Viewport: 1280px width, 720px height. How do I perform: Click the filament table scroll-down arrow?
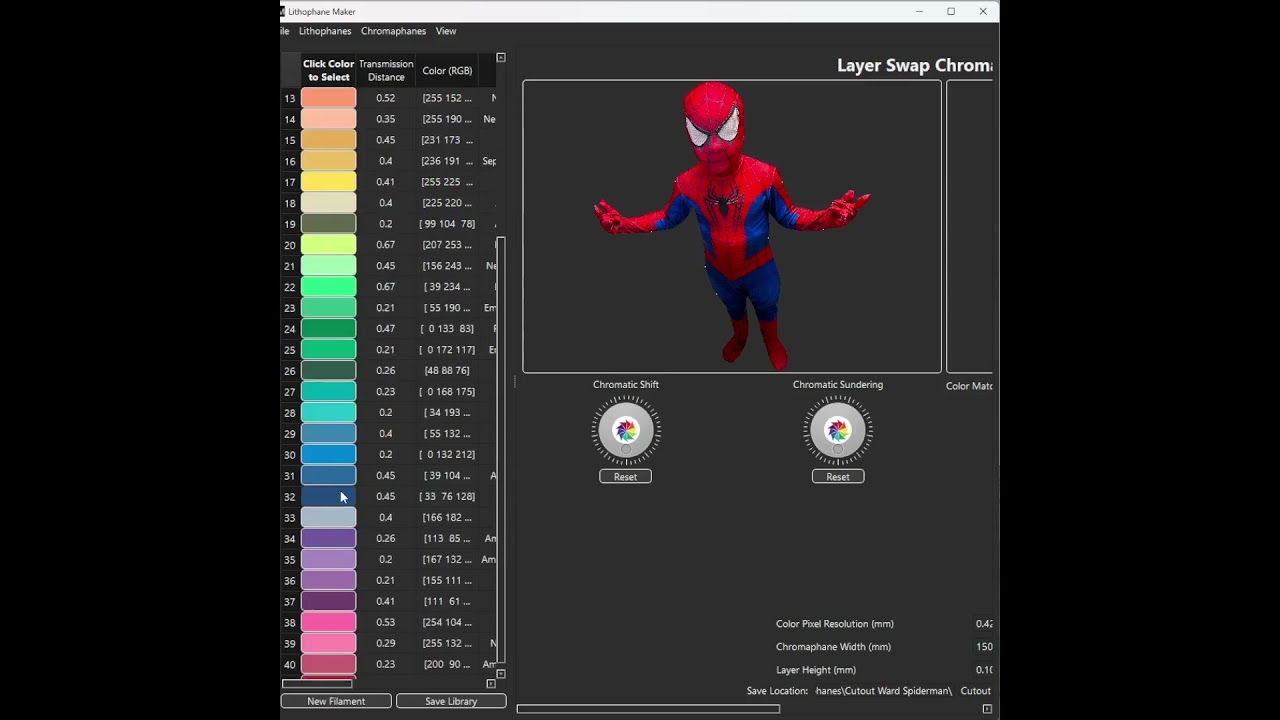pos(501,674)
